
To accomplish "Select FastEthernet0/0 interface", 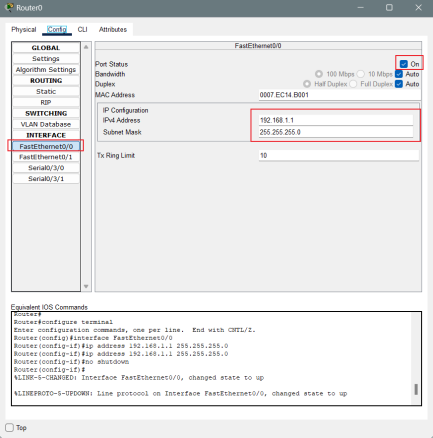I will [x=46, y=146].
